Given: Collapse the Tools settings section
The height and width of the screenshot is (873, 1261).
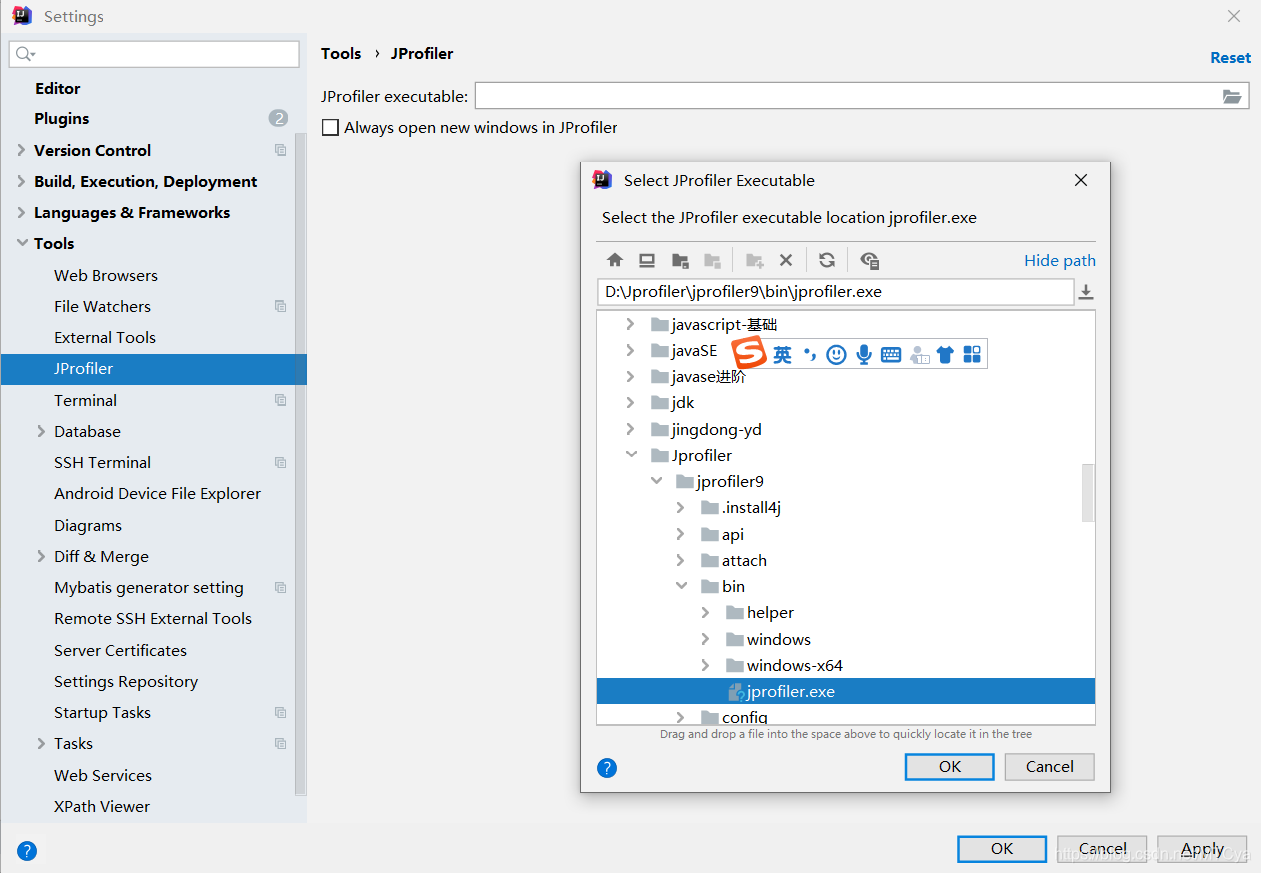Looking at the screenshot, I should (x=21, y=243).
